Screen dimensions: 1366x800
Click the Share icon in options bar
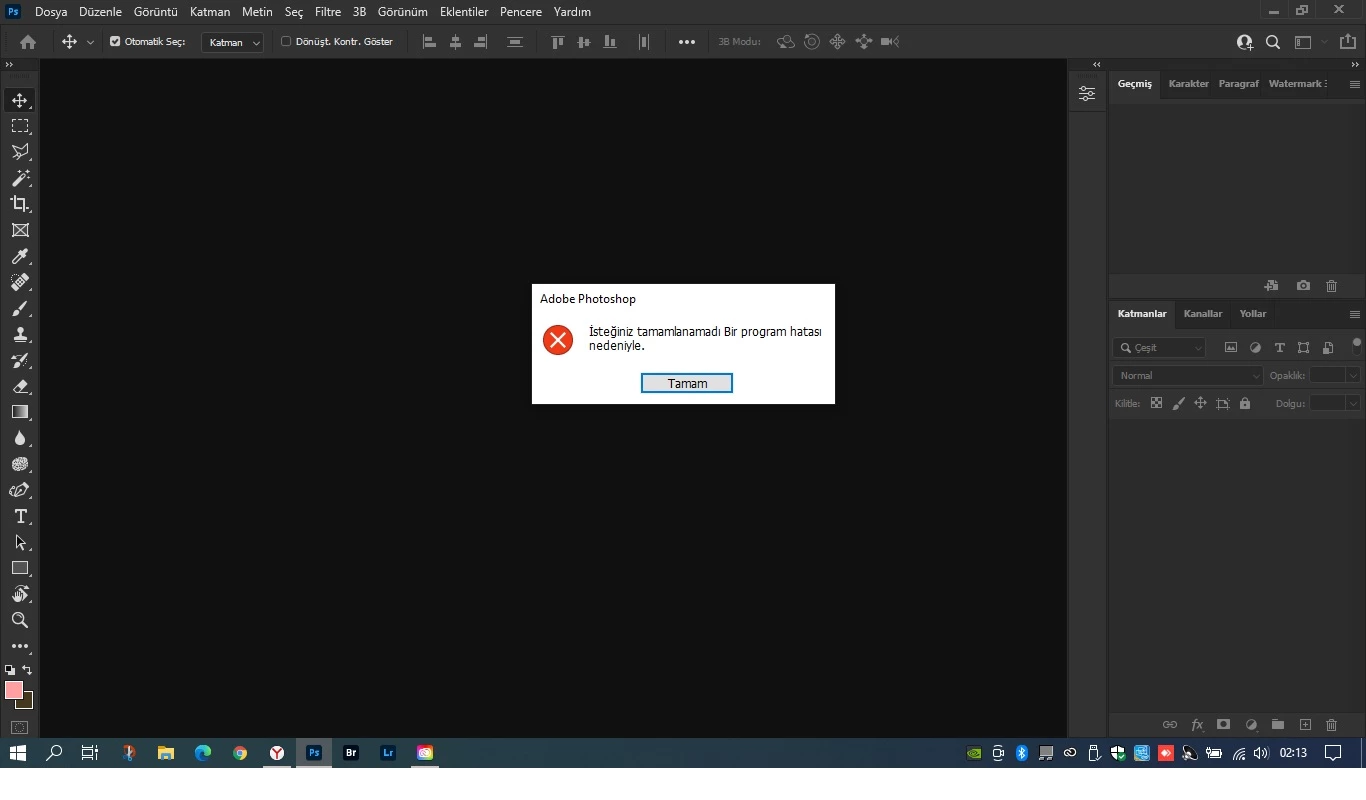point(1347,42)
